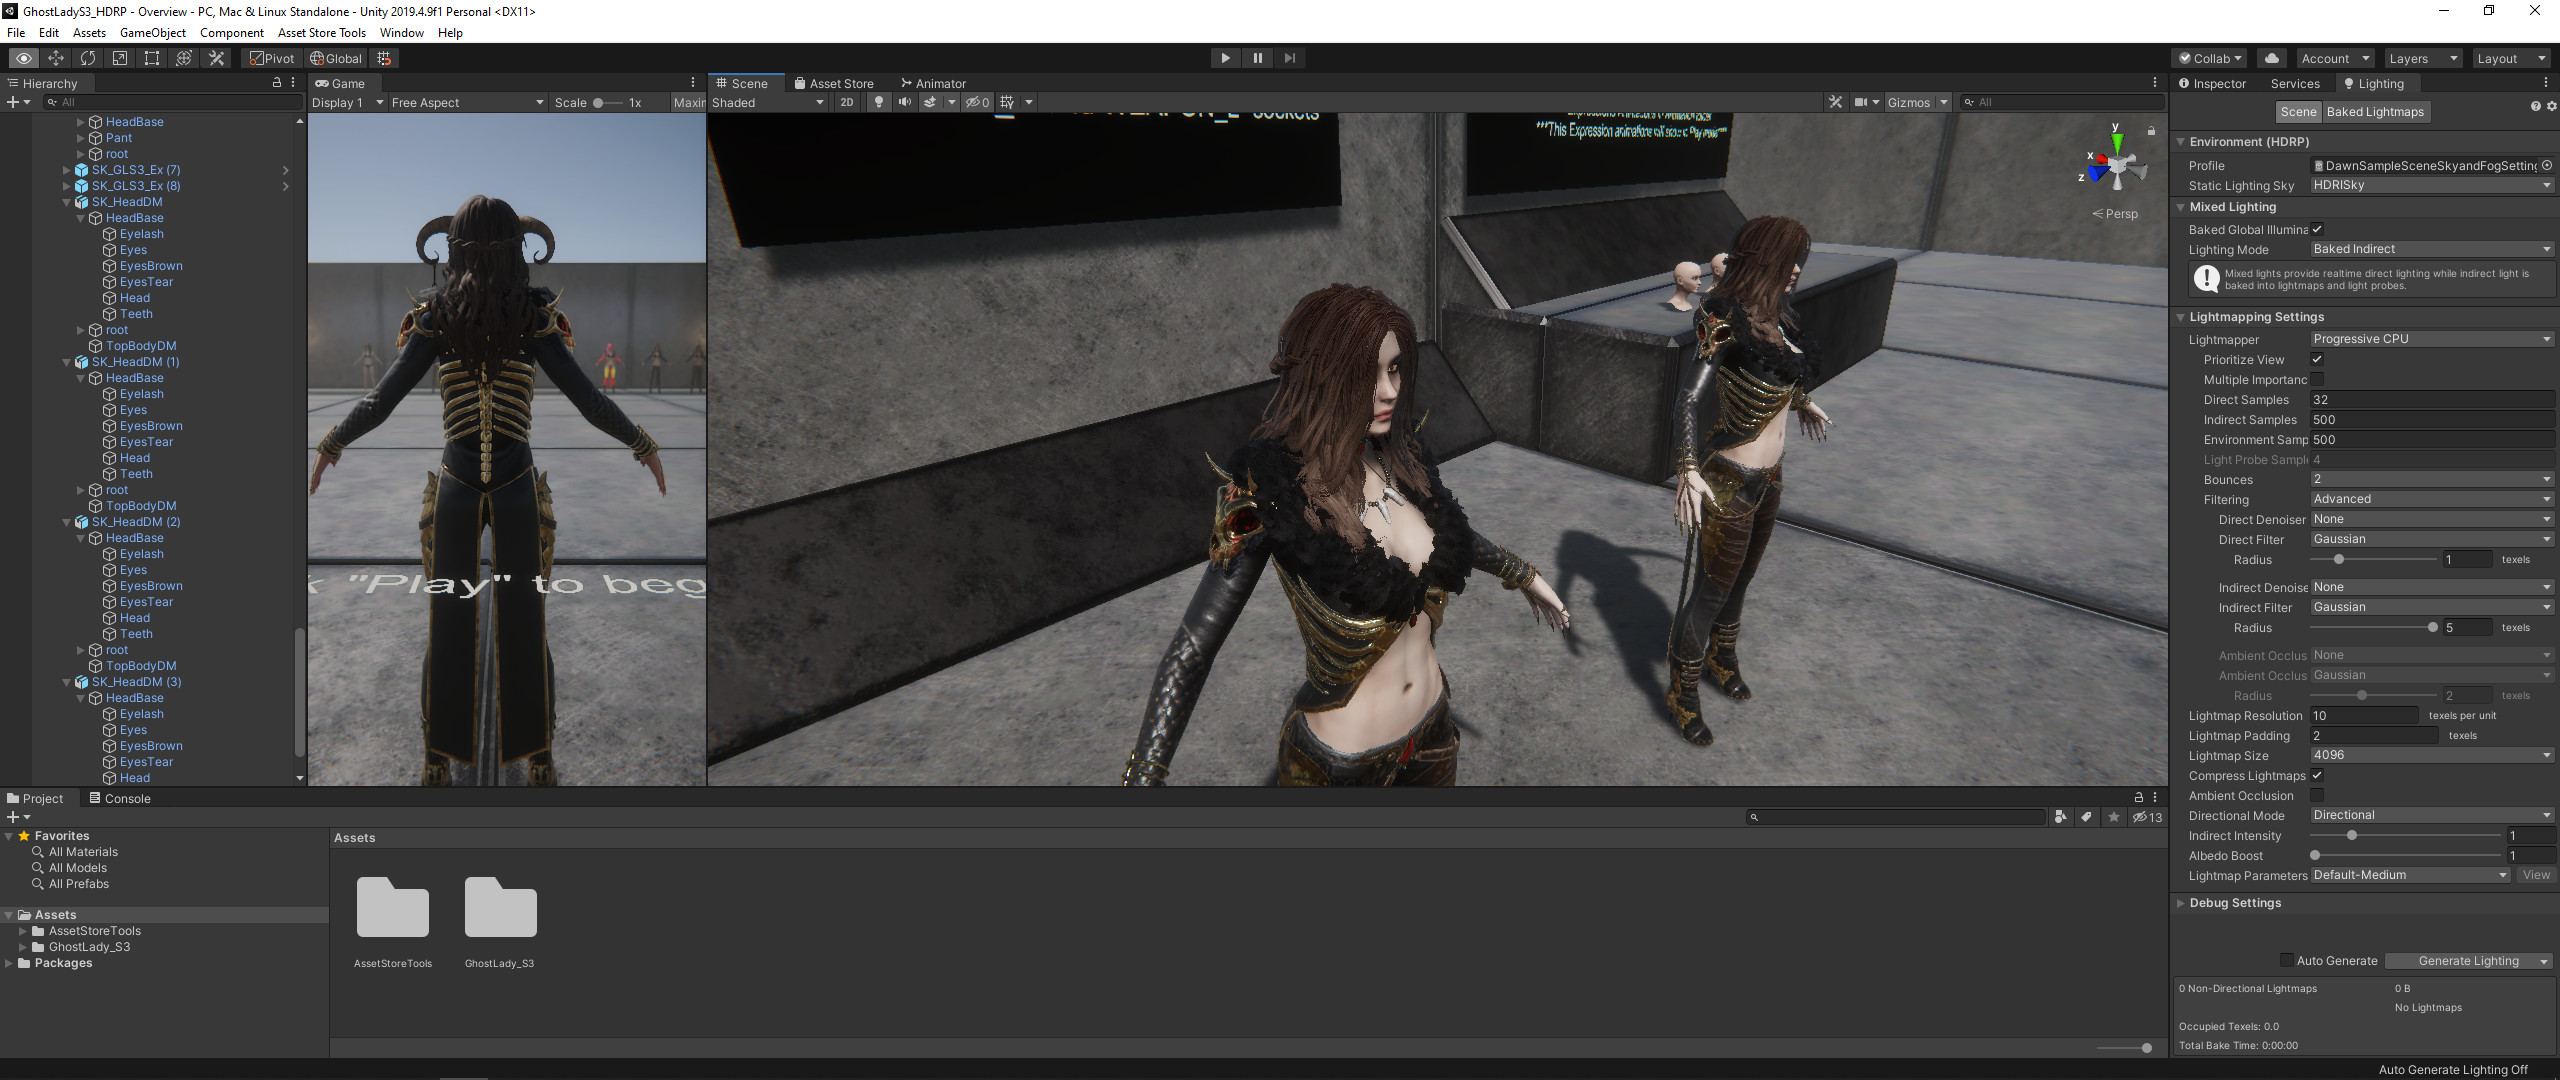Enable Ambient Occlusion checkbox

(2317, 795)
